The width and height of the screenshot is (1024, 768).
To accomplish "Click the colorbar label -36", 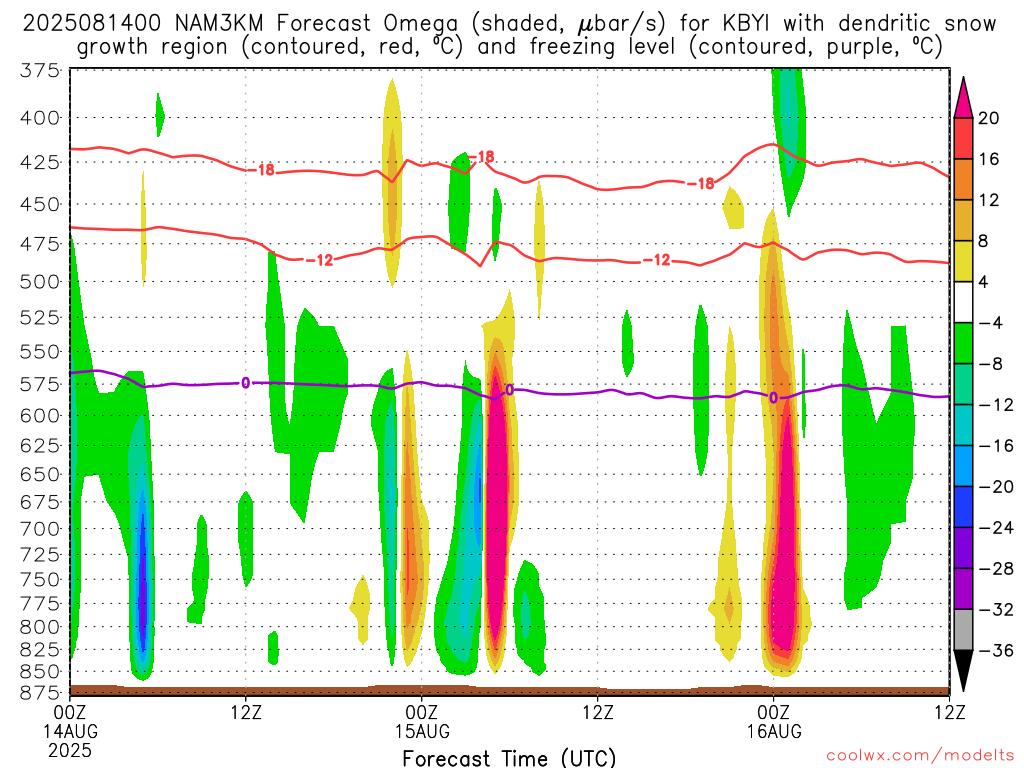I will pos(996,650).
